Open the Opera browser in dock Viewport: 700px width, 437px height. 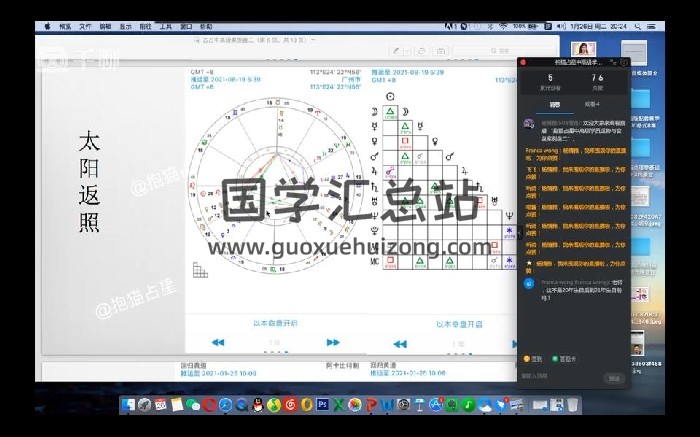(x=209, y=405)
